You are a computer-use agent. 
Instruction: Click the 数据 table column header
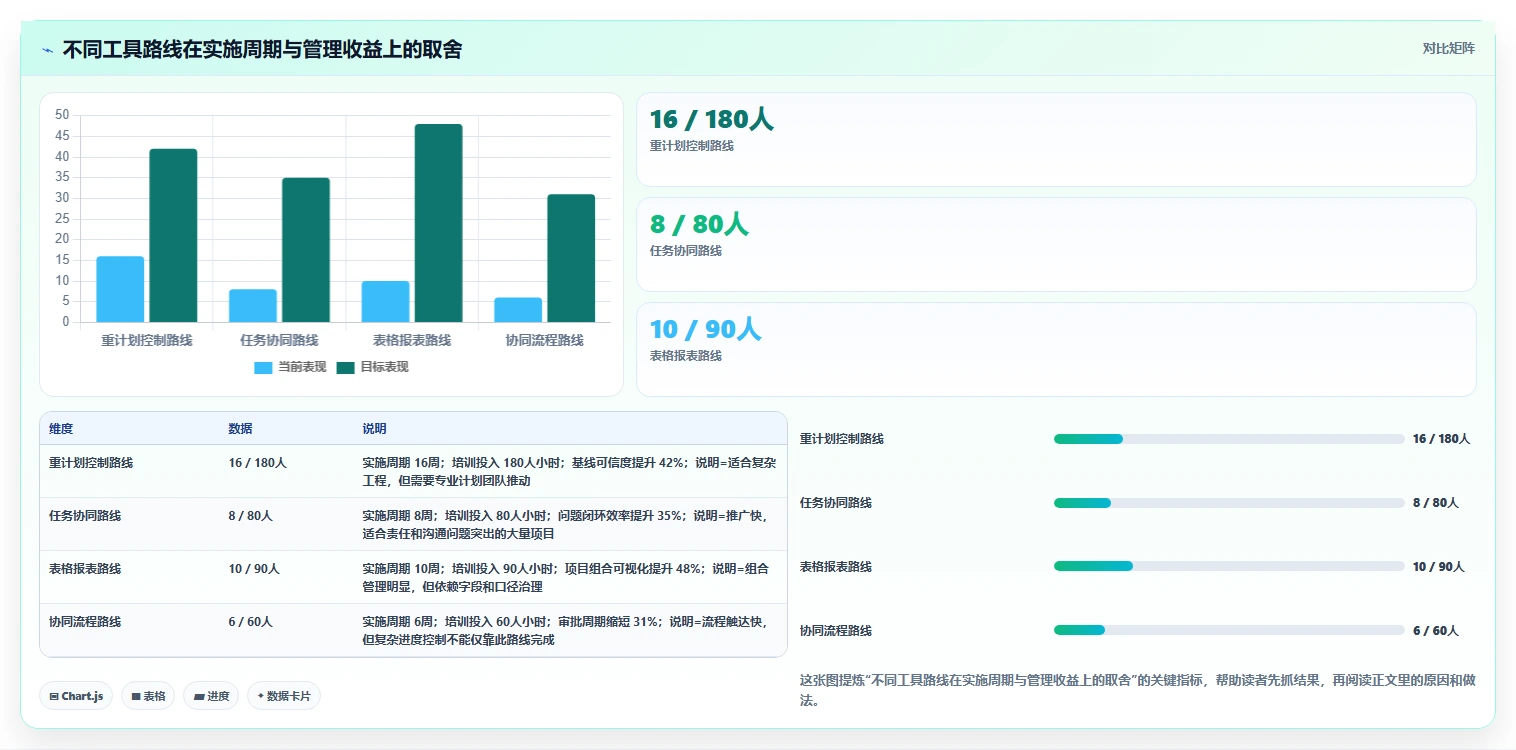point(240,428)
